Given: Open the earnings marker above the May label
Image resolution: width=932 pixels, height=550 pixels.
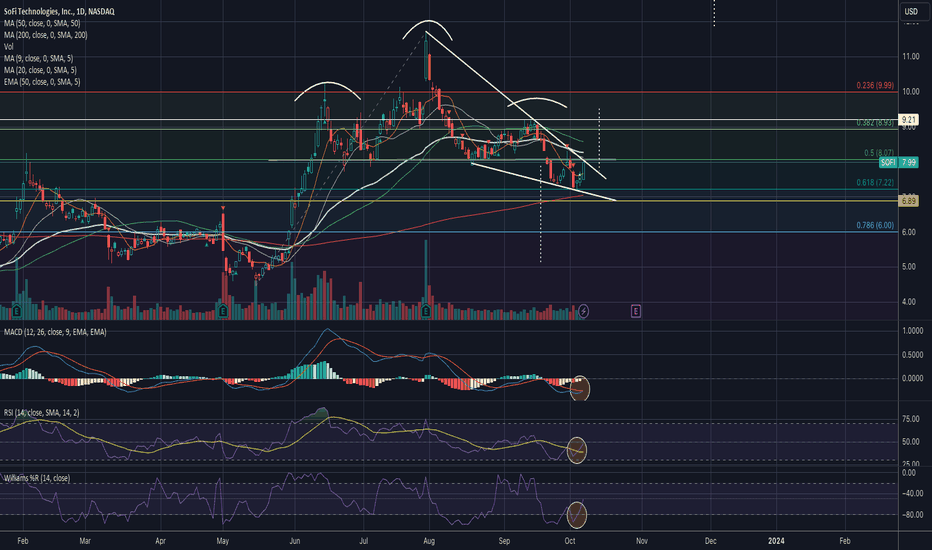Looking at the screenshot, I should (x=223, y=311).
